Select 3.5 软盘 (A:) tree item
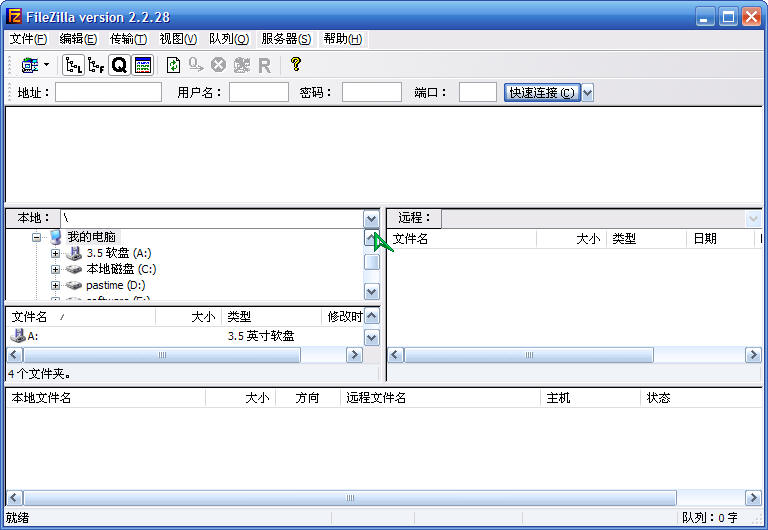This screenshot has height=530, width=768. pos(119,253)
